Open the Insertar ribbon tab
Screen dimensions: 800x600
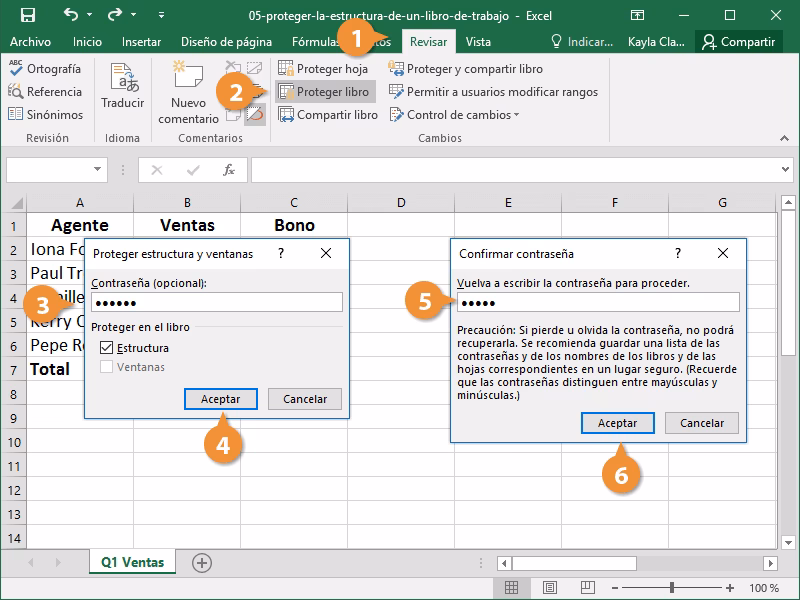(x=141, y=42)
